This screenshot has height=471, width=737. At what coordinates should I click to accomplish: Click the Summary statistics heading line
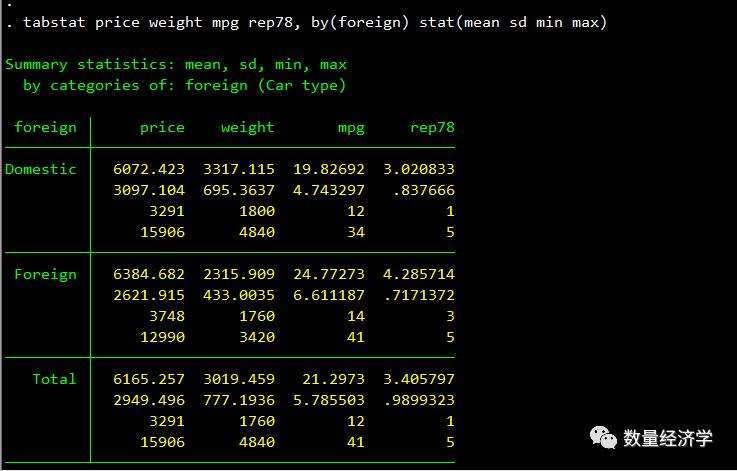pos(176,64)
